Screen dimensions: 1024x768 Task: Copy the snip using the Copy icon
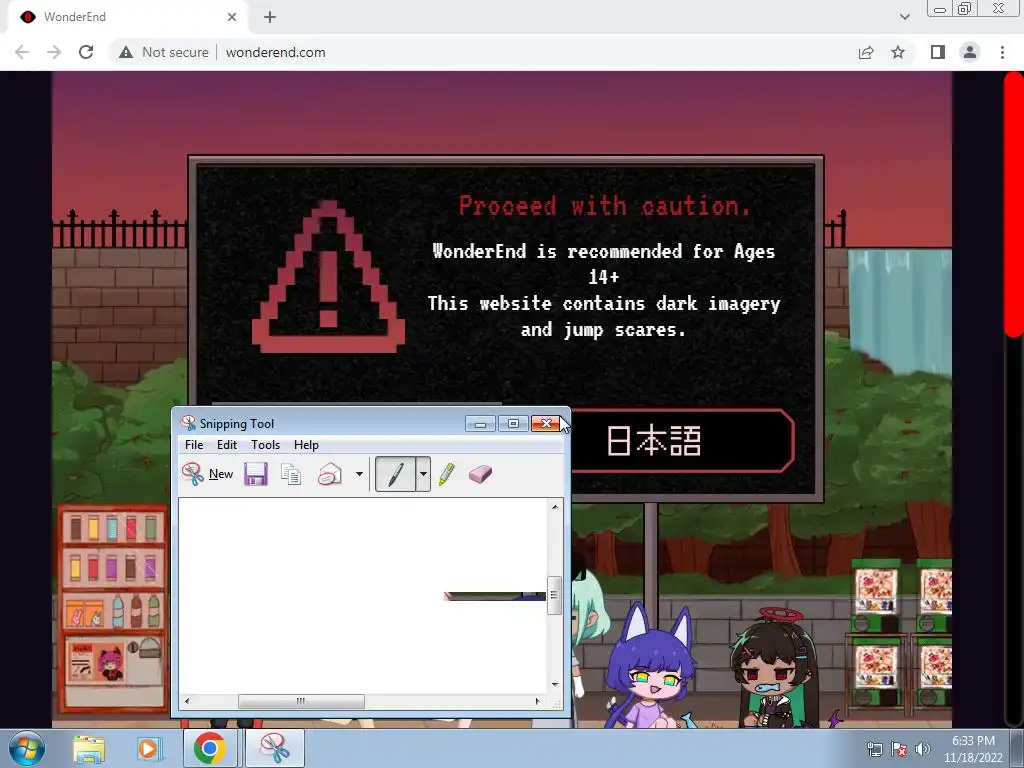[291, 474]
